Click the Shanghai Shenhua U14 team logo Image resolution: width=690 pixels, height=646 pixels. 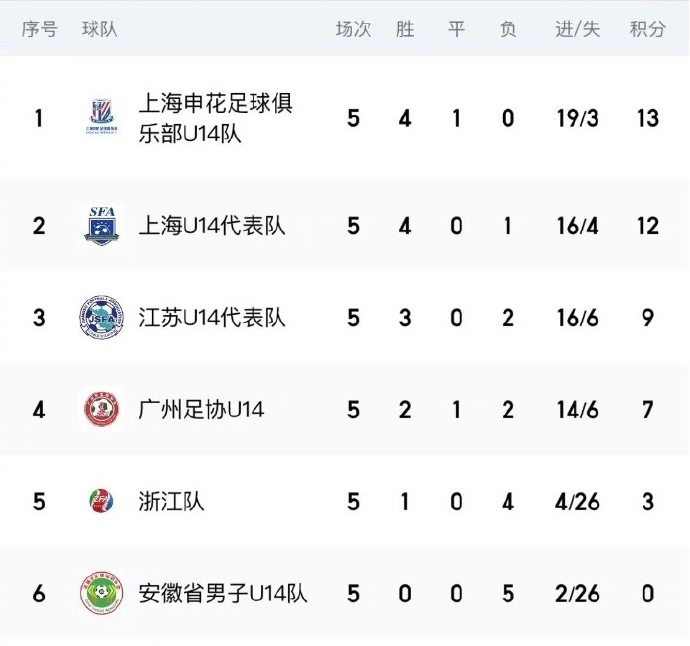(x=102, y=117)
